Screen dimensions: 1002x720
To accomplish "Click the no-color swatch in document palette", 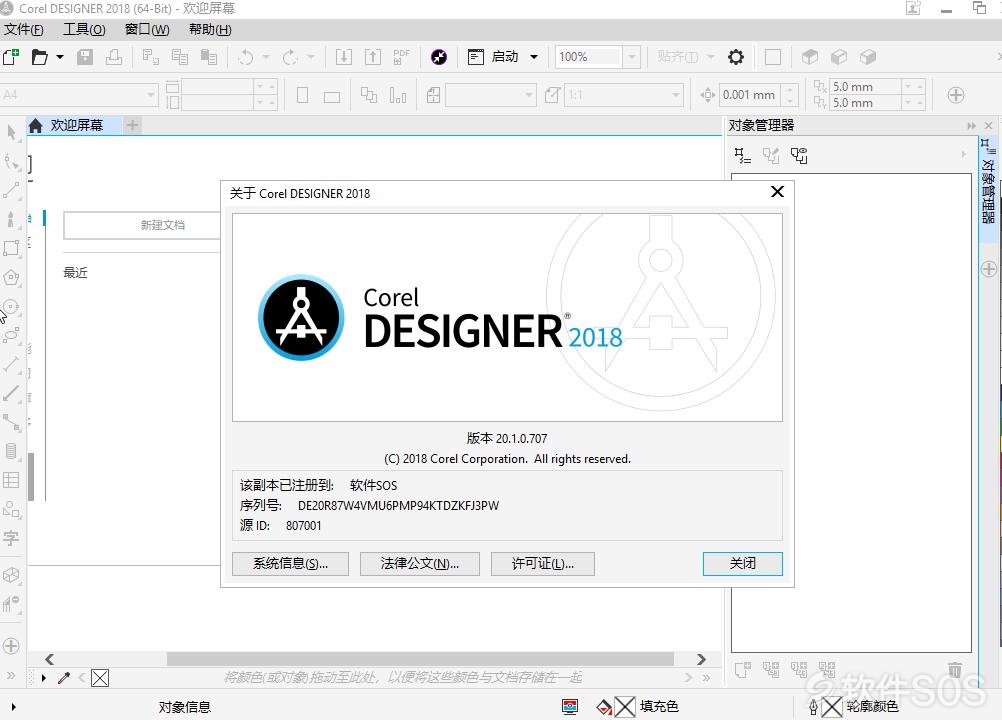I will pos(100,678).
